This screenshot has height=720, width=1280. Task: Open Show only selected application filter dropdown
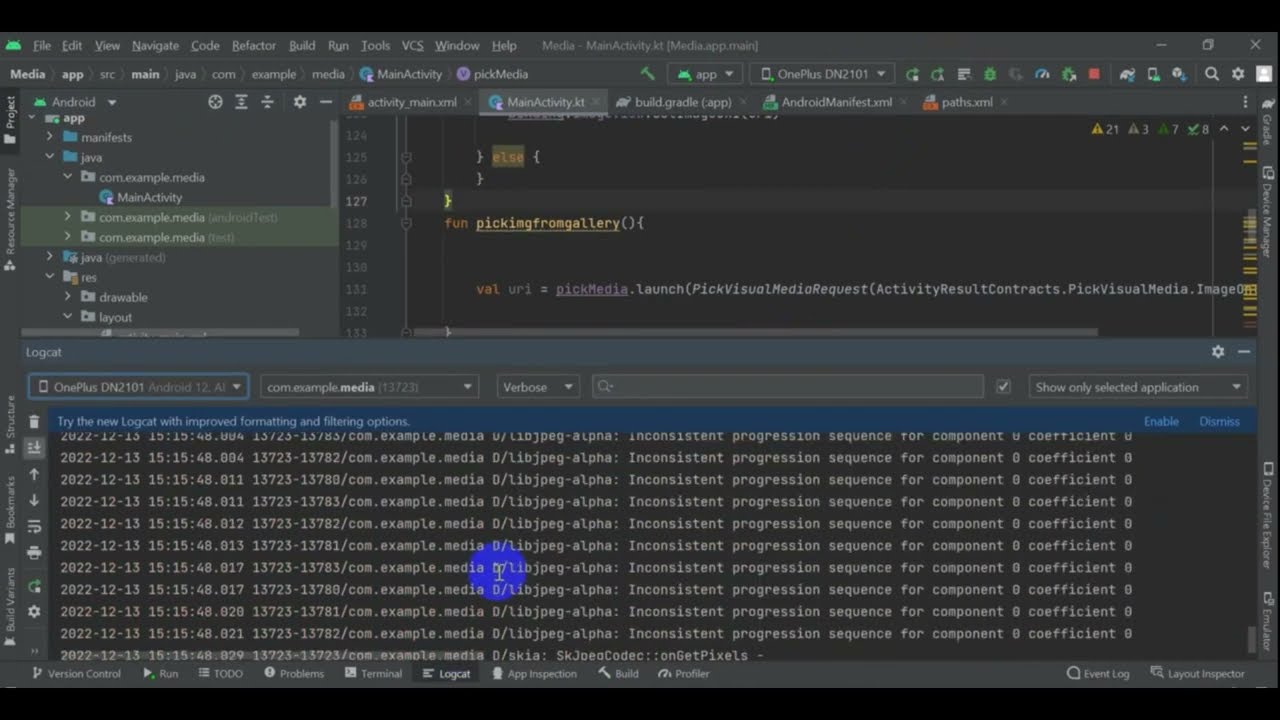pyautogui.click(x=1138, y=387)
